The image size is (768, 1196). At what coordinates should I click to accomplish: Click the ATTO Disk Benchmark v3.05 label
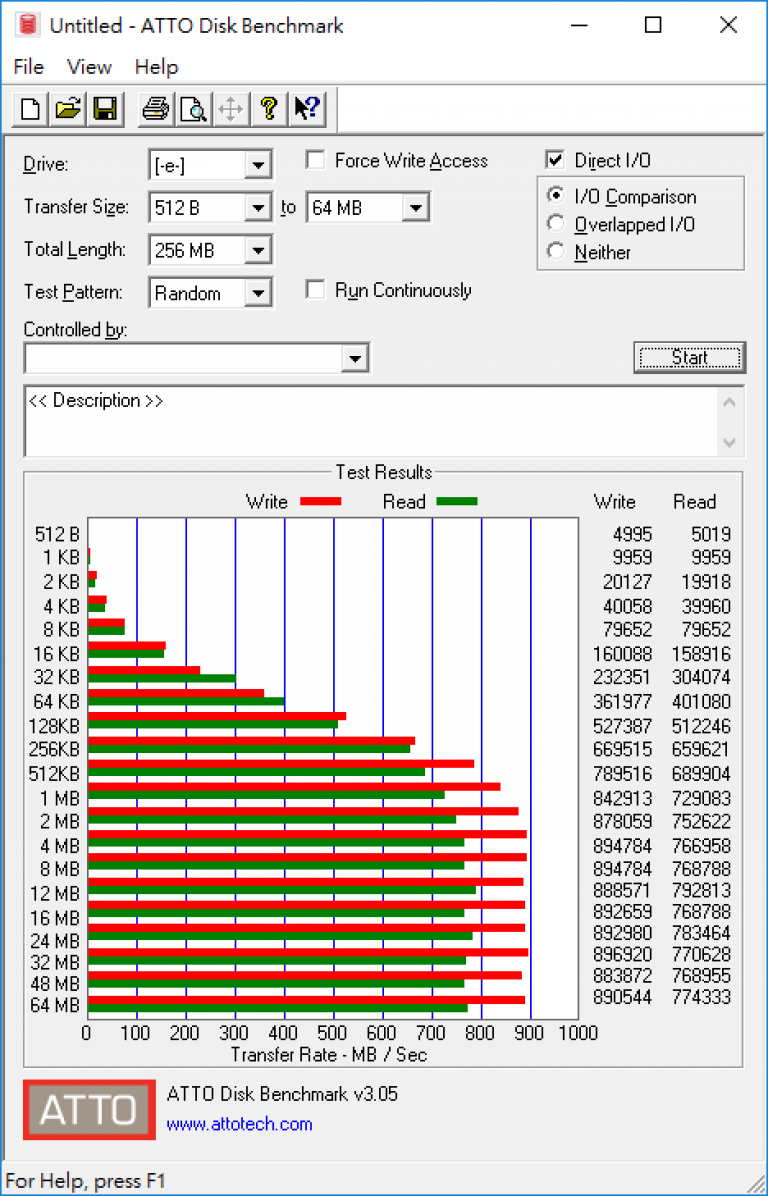[282, 1094]
